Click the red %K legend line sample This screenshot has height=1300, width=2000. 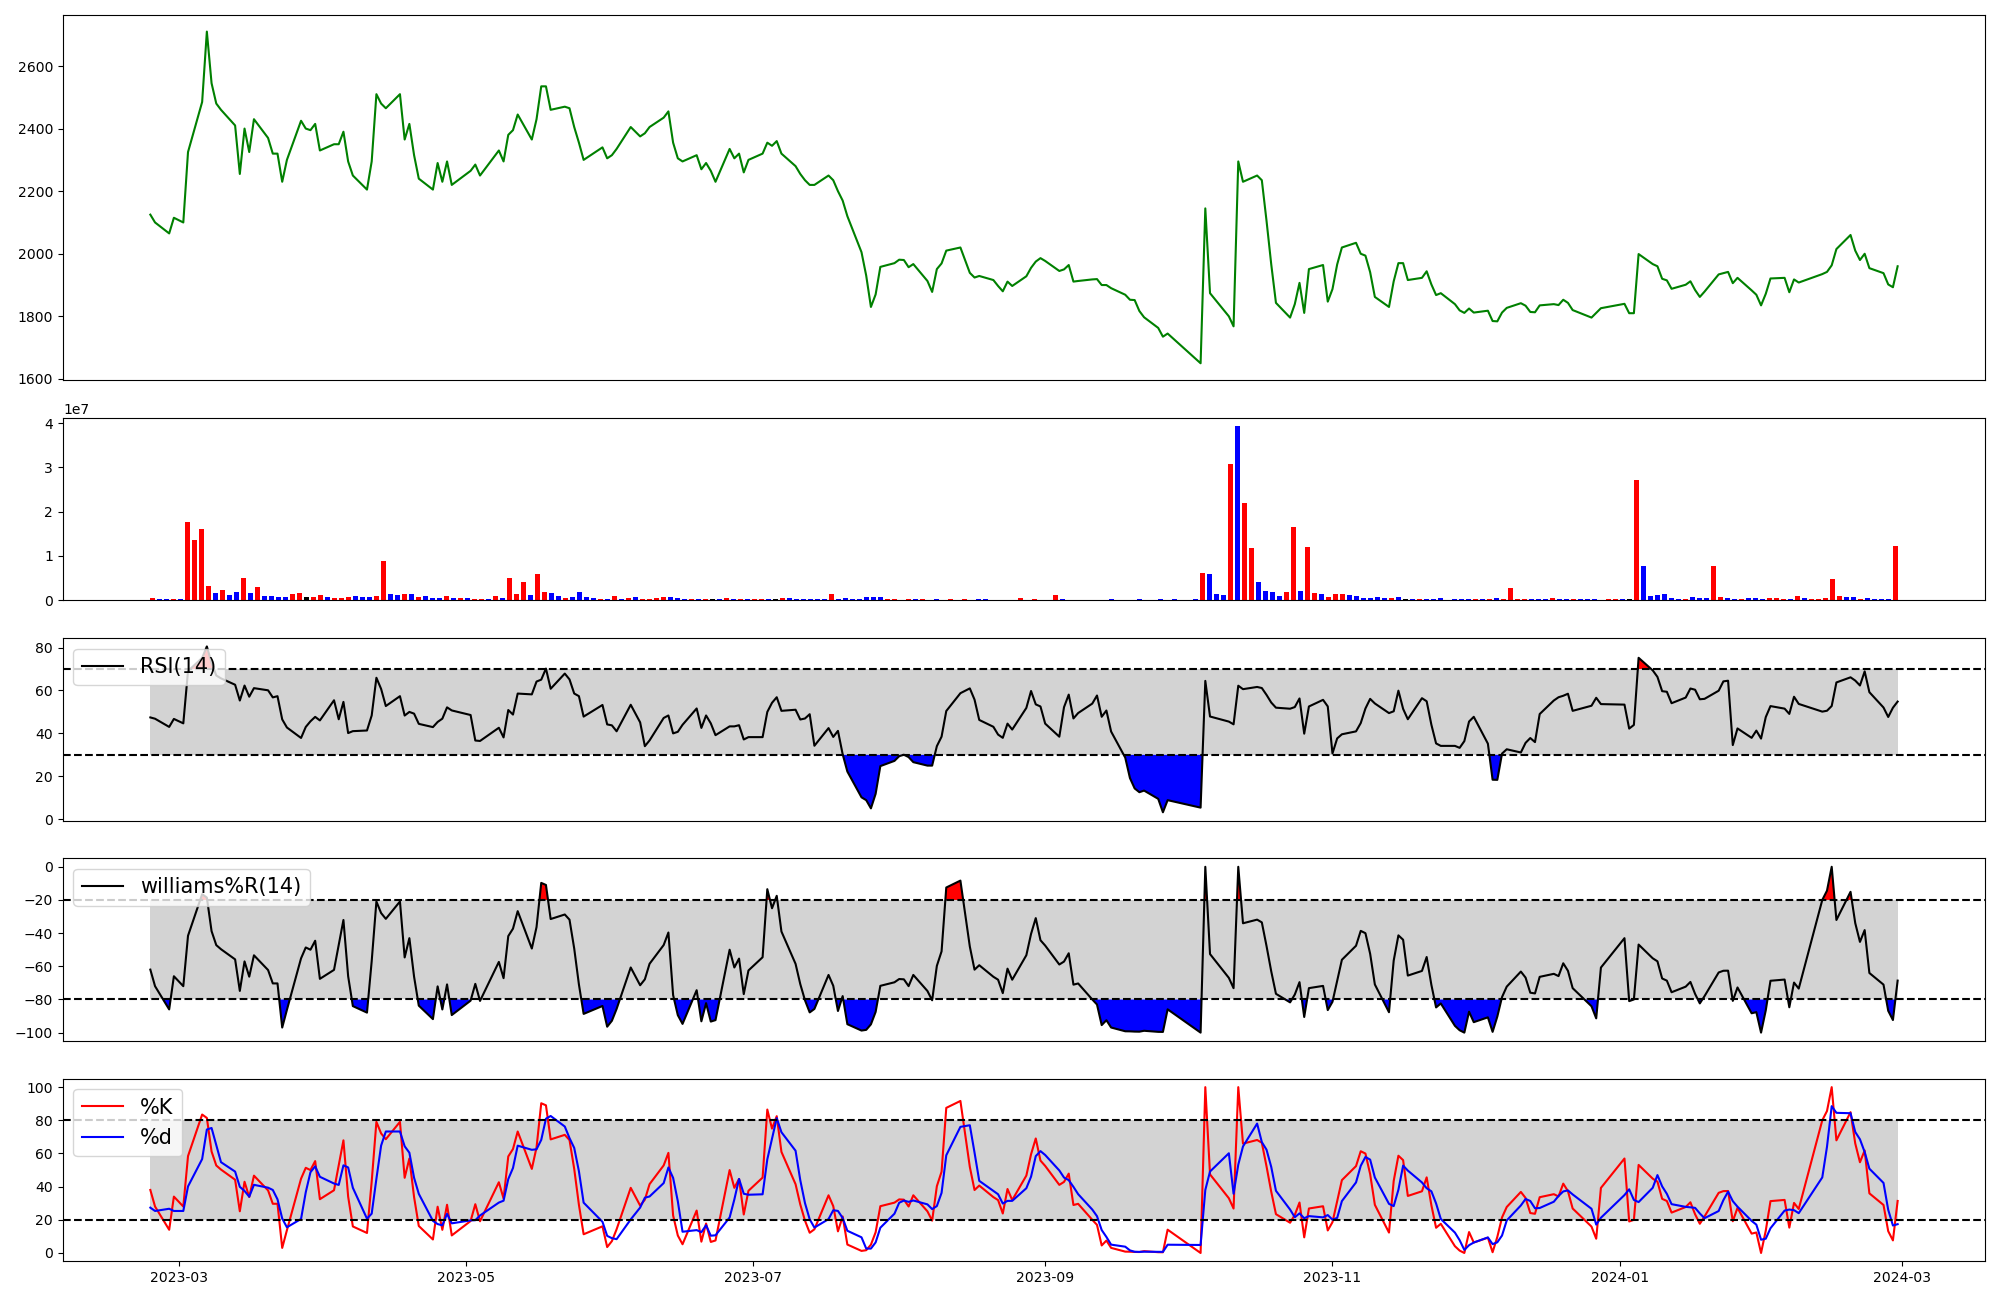pyautogui.click(x=102, y=1106)
